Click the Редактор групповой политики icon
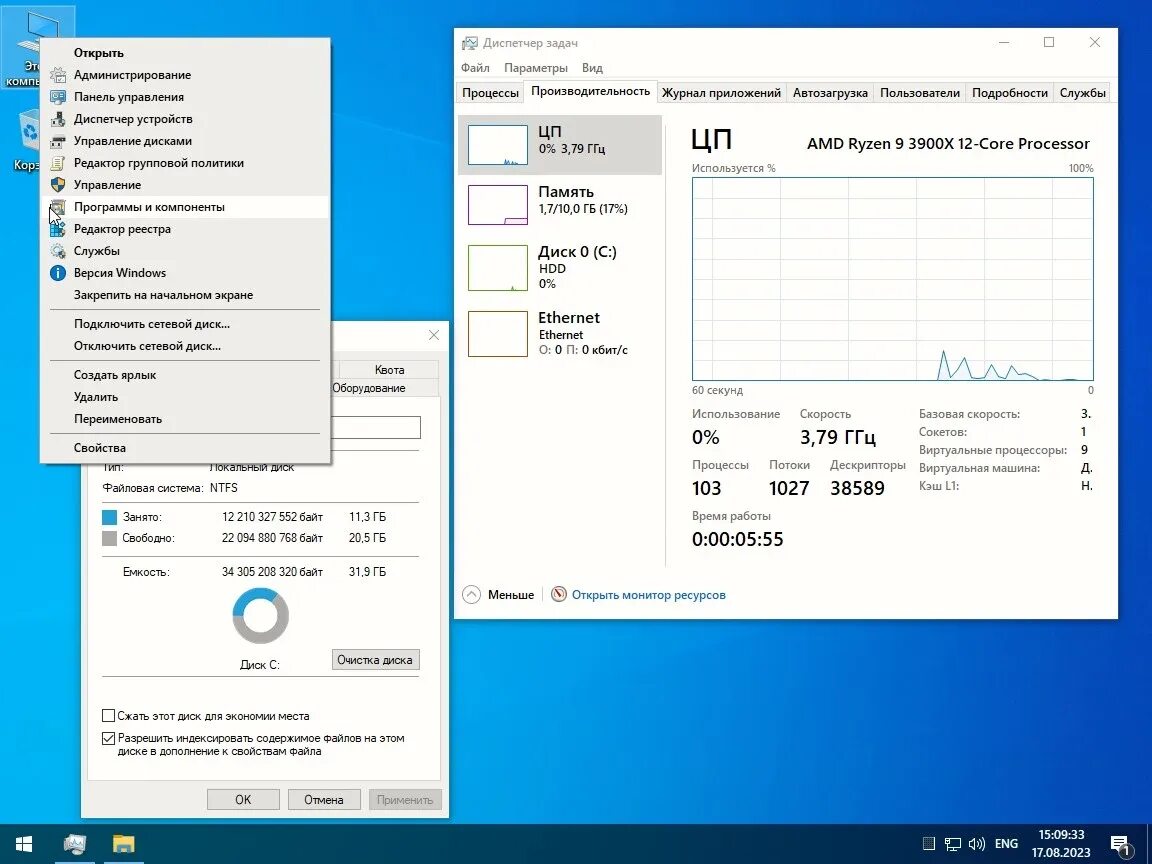This screenshot has width=1152, height=864. [57, 163]
